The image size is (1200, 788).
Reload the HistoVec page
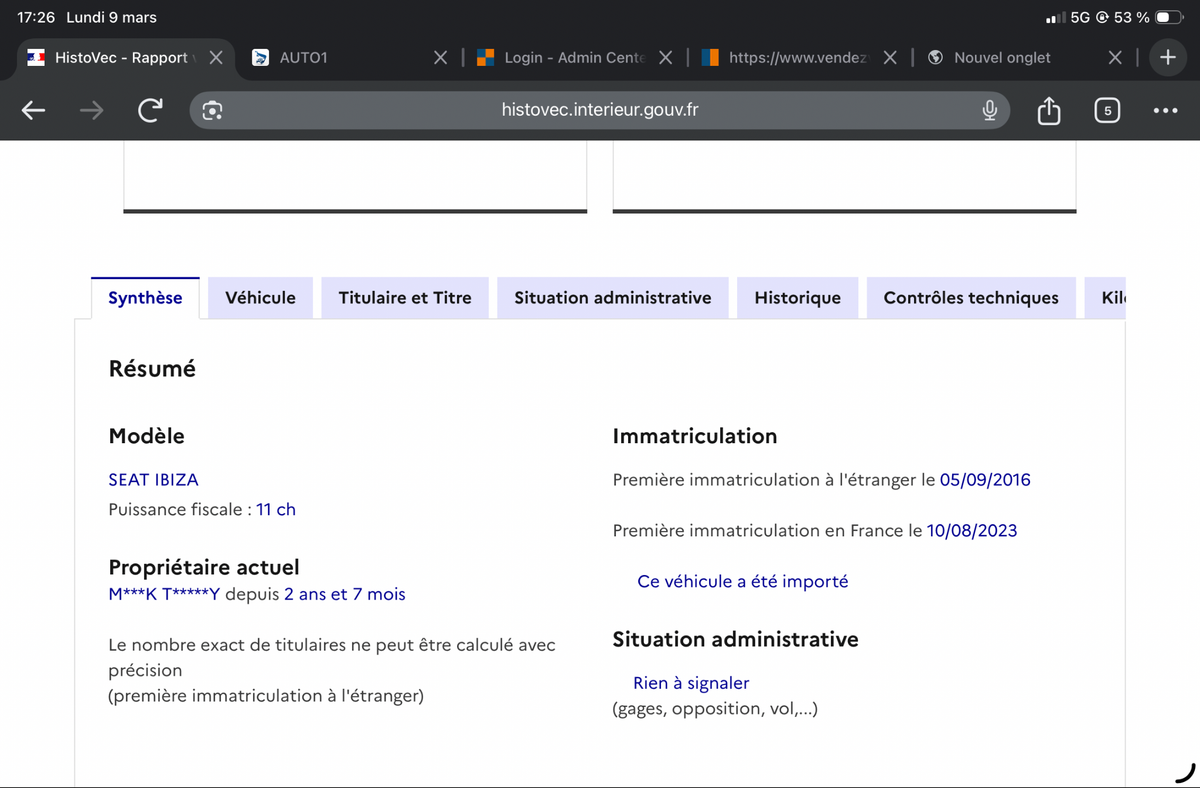[x=150, y=110]
